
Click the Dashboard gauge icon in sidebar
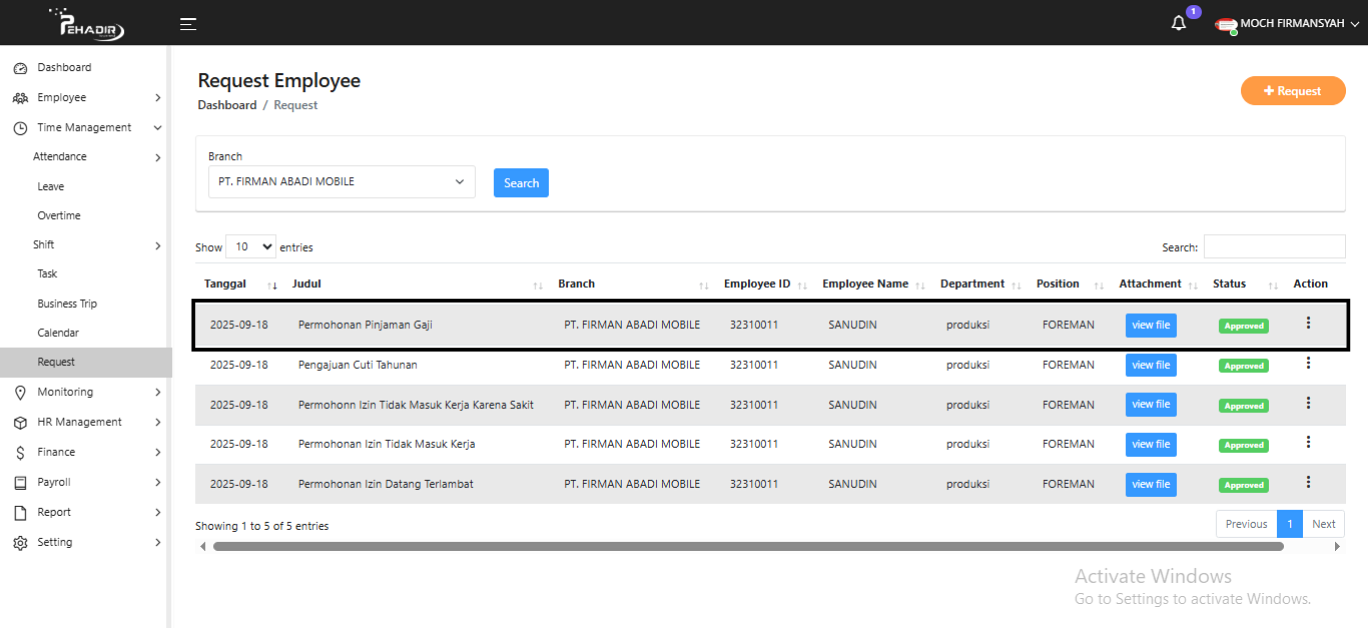pos(20,68)
